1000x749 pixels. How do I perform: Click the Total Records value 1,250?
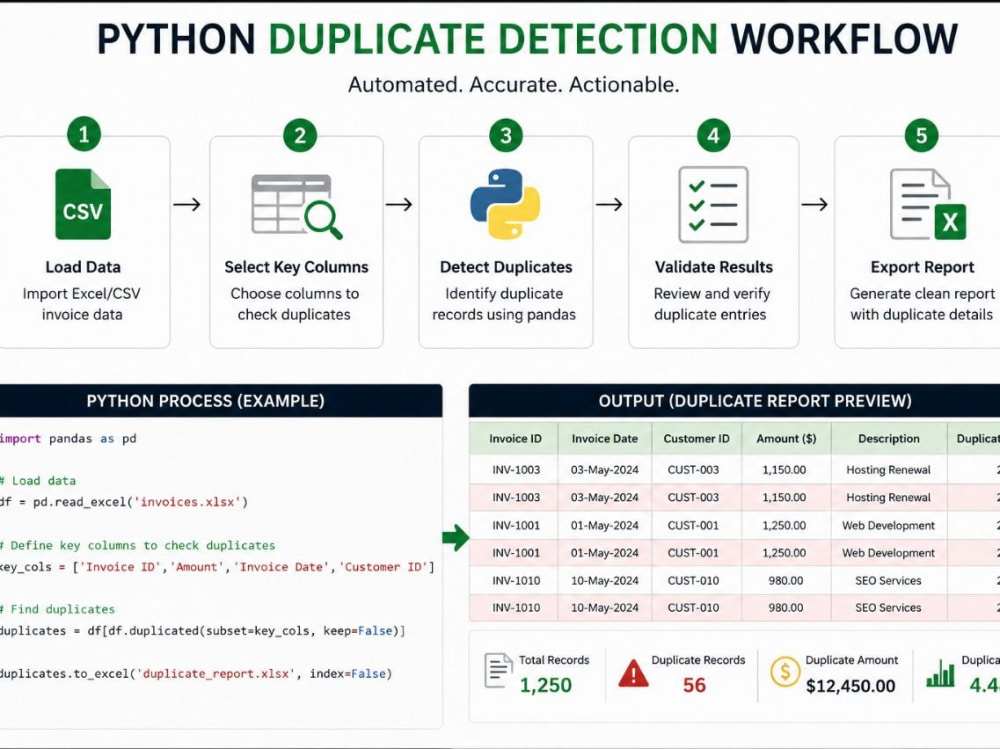[545, 685]
